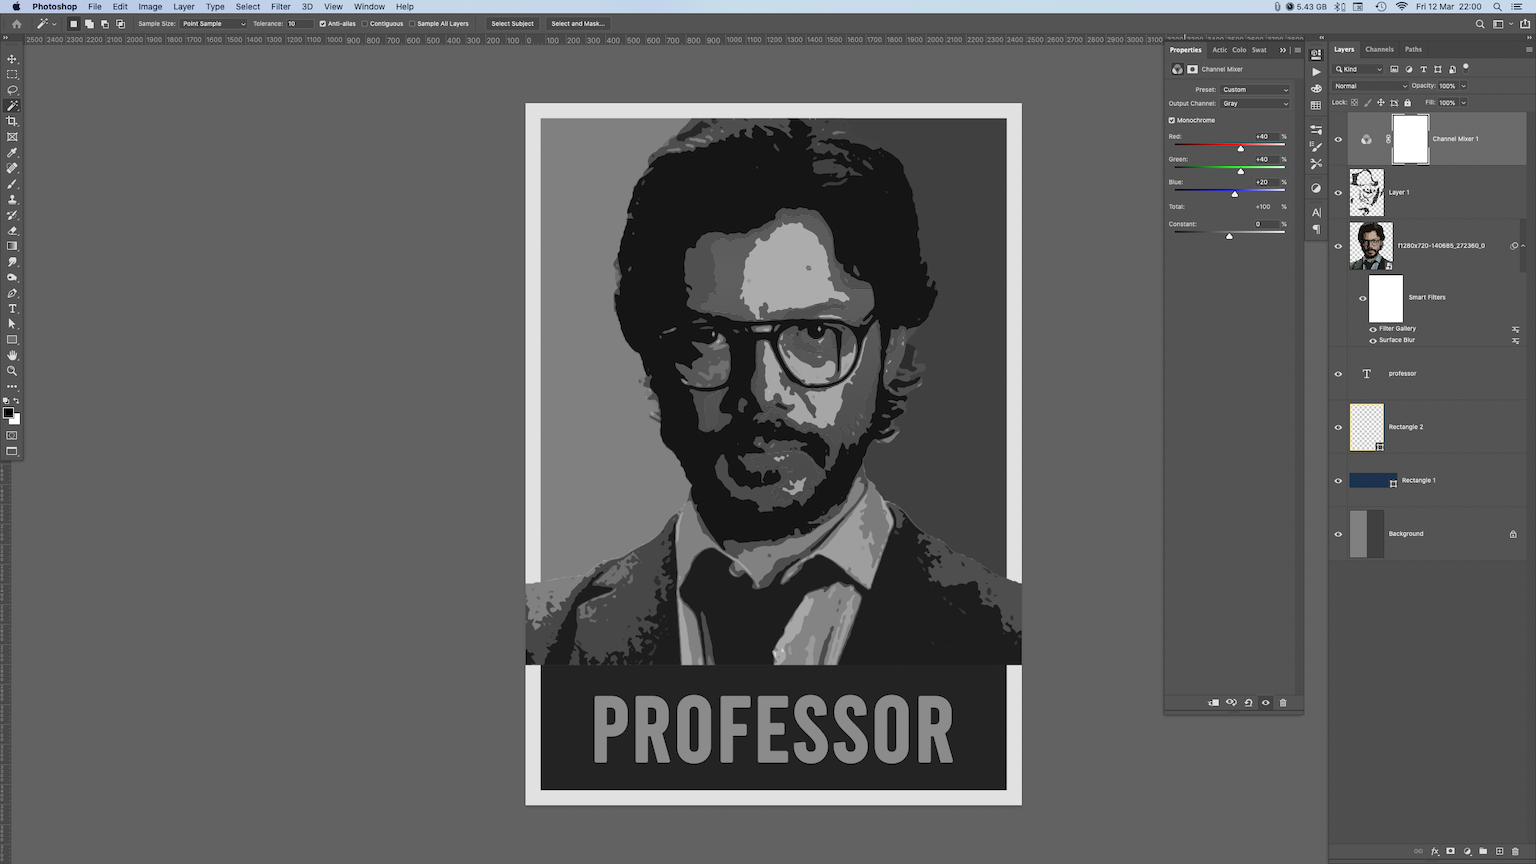
Task: Select the Eyedropper tool
Action: pyautogui.click(x=12, y=153)
